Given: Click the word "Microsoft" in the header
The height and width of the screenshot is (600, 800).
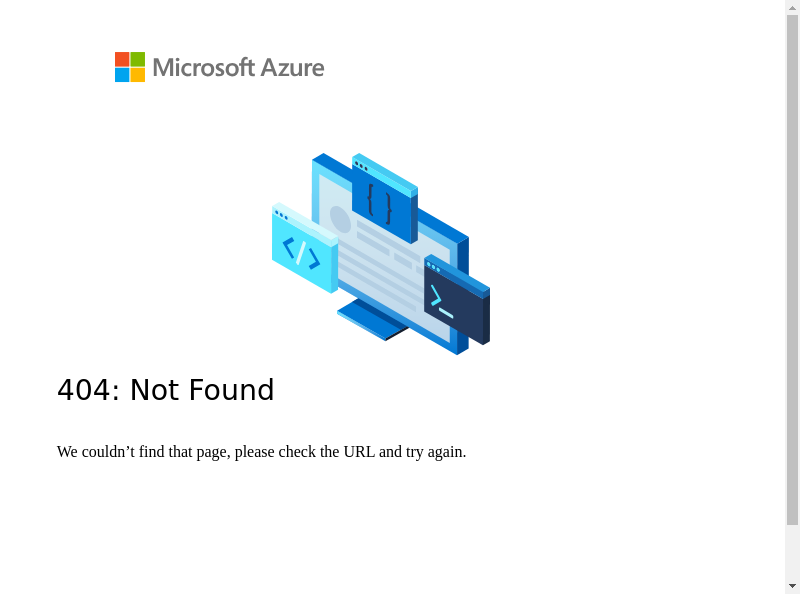Looking at the screenshot, I should (x=204, y=68).
